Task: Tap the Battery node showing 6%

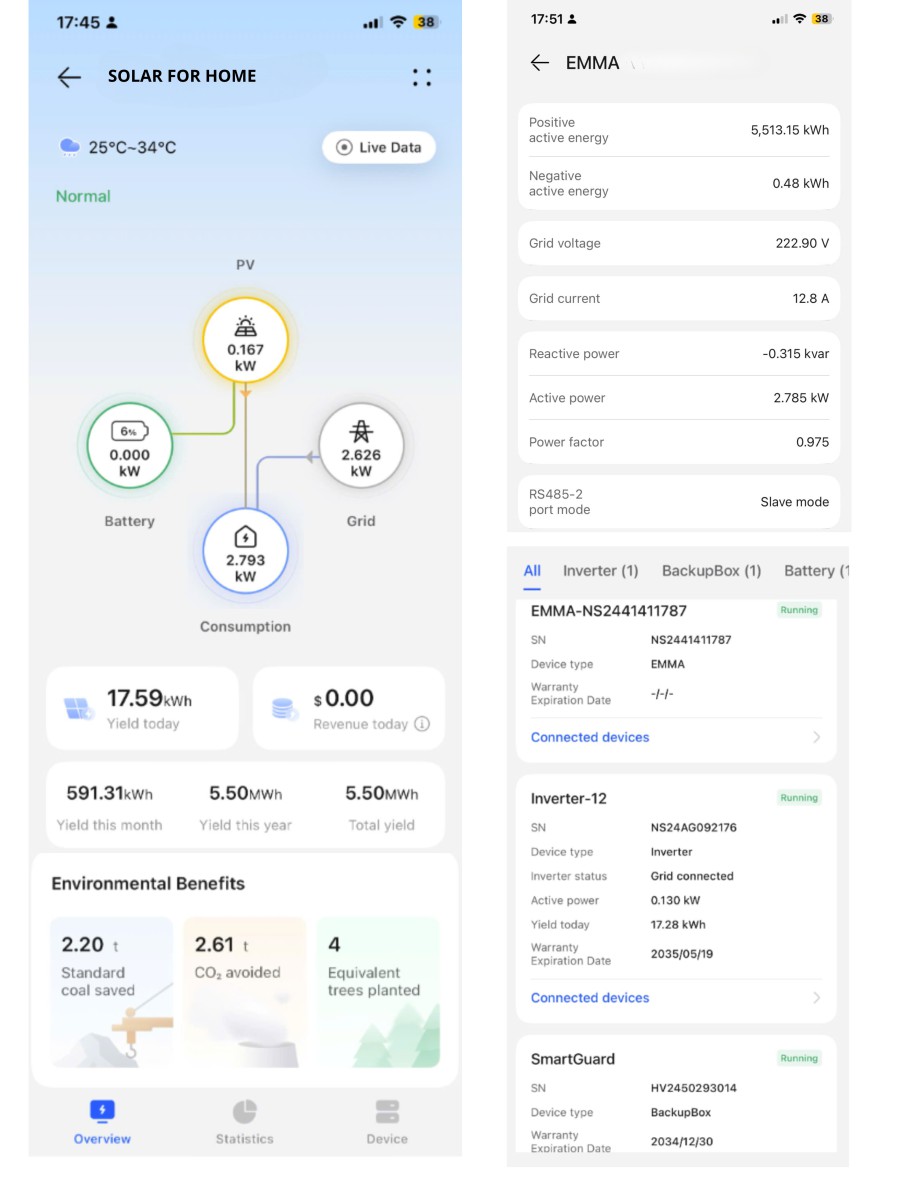Action: [x=129, y=446]
